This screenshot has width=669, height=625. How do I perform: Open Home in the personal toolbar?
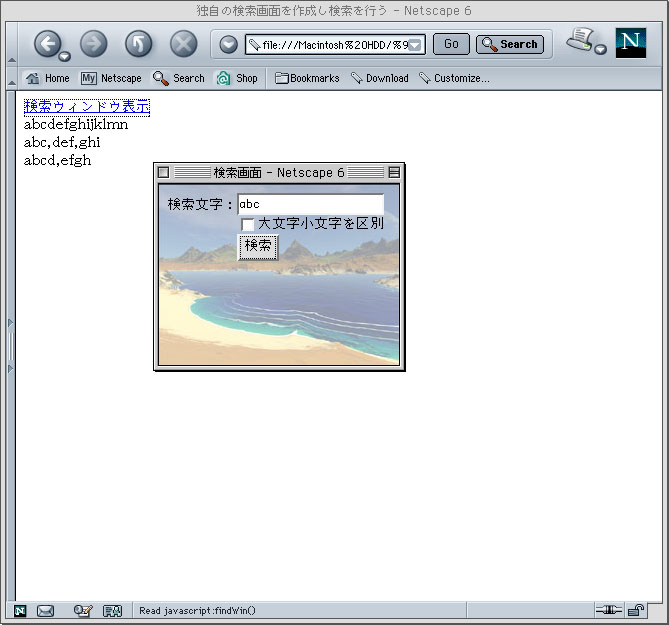[x=47, y=78]
